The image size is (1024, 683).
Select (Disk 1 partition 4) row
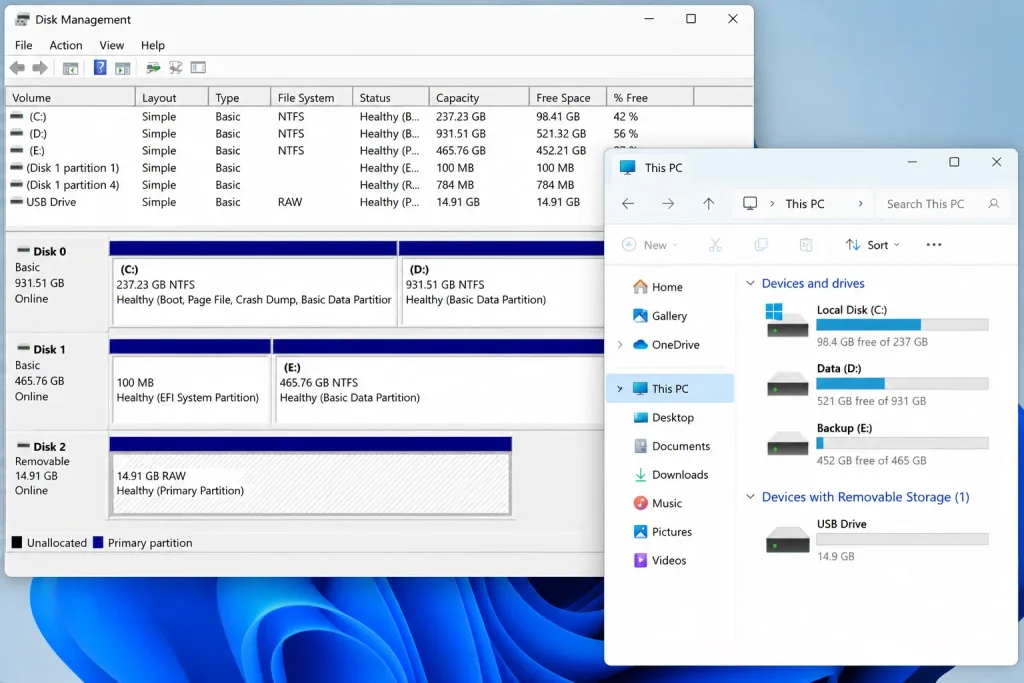pos(306,185)
